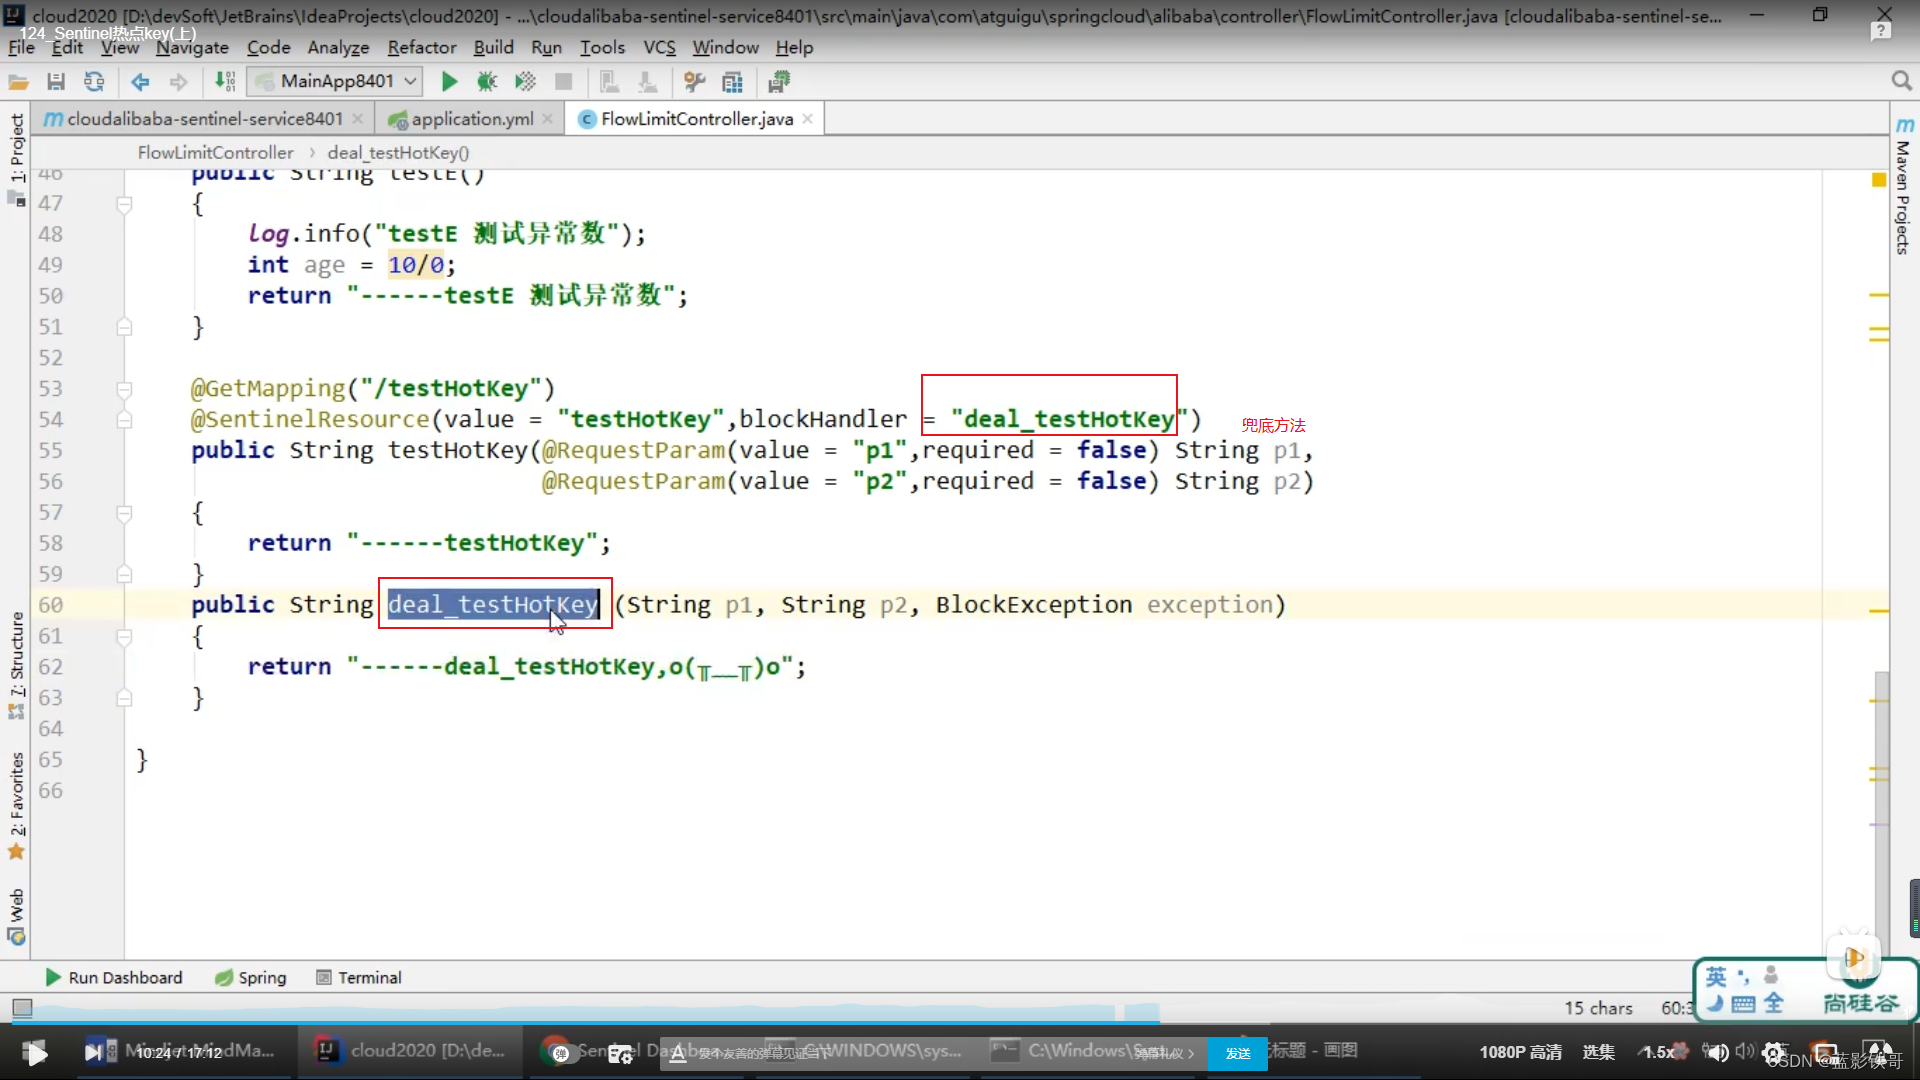This screenshot has width=1920, height=1080.
Task: Open Settings wrench icon in toolbar
Action: pyautogui.click(x=694, y=82)
